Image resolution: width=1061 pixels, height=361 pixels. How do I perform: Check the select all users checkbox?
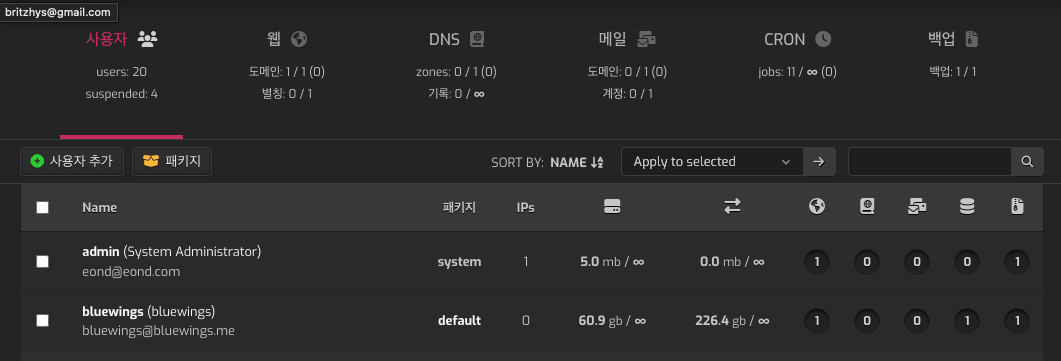[x=43, y=208]
